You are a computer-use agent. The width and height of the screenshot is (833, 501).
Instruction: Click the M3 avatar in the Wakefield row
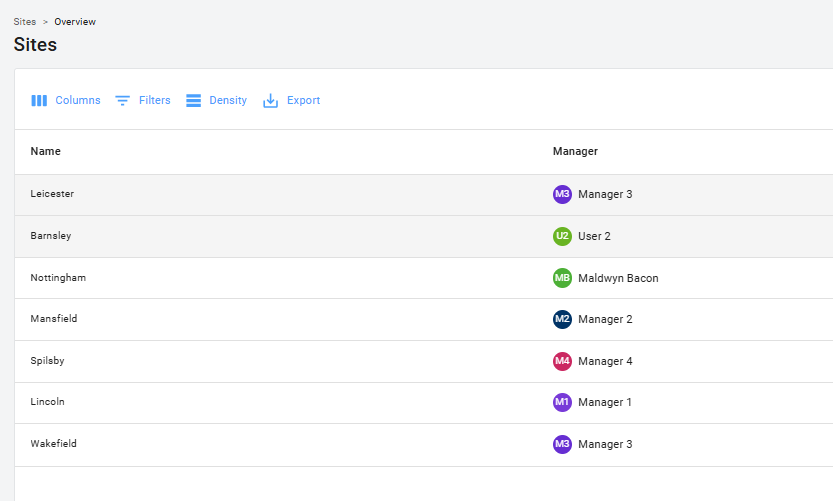point(562,444)
